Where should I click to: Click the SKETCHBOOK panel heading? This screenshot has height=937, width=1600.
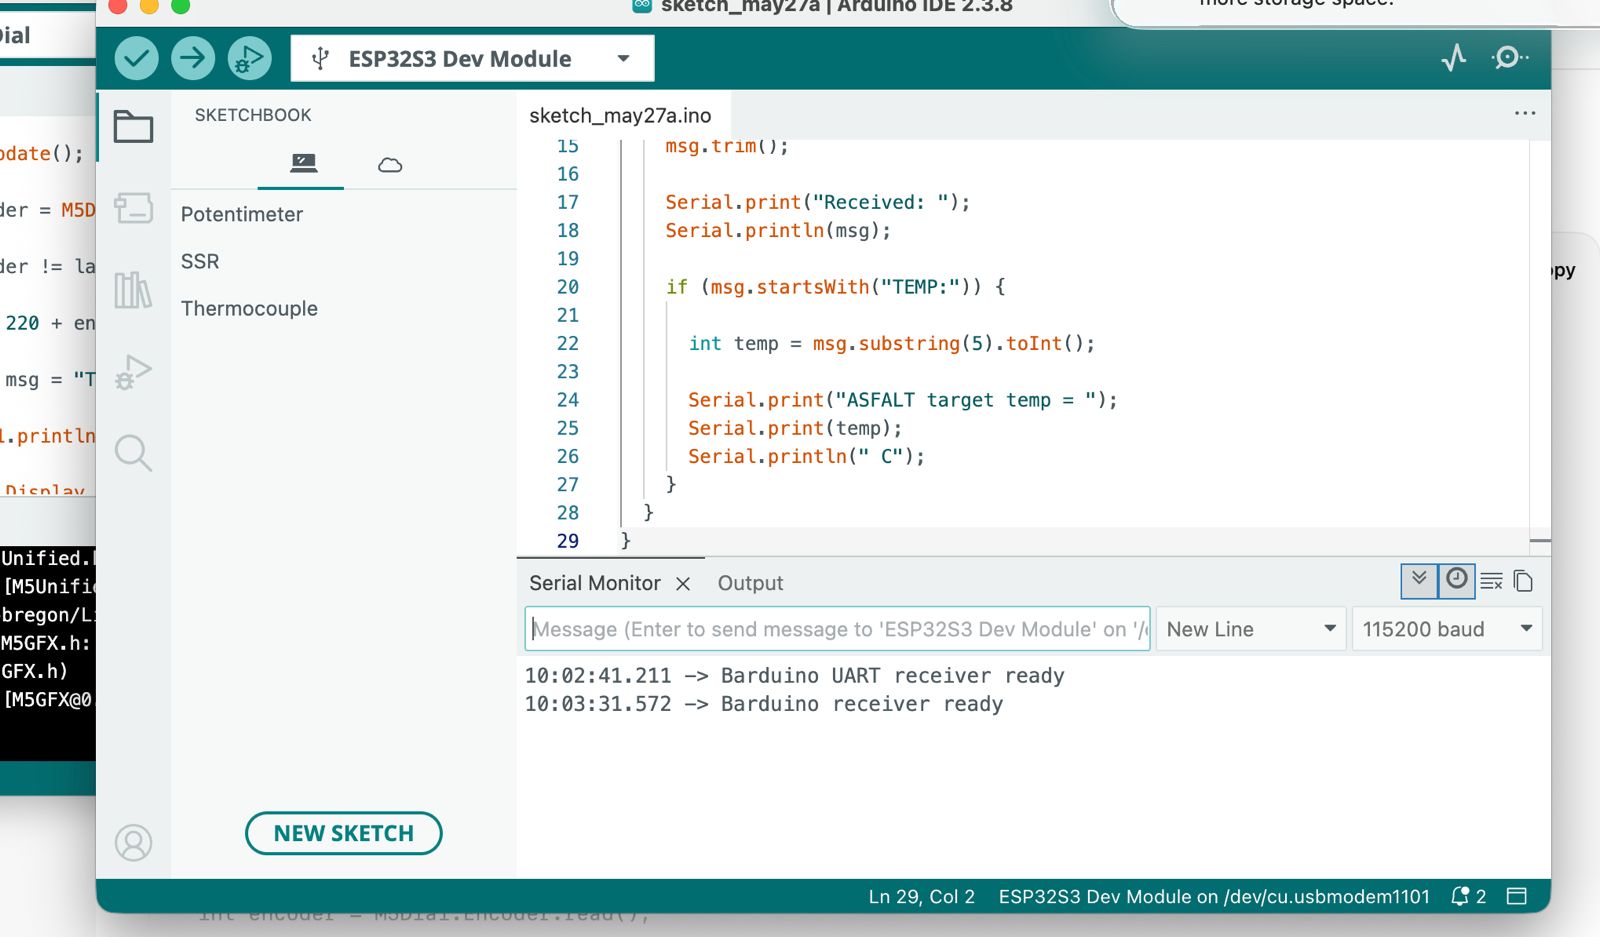coord(253,115)
